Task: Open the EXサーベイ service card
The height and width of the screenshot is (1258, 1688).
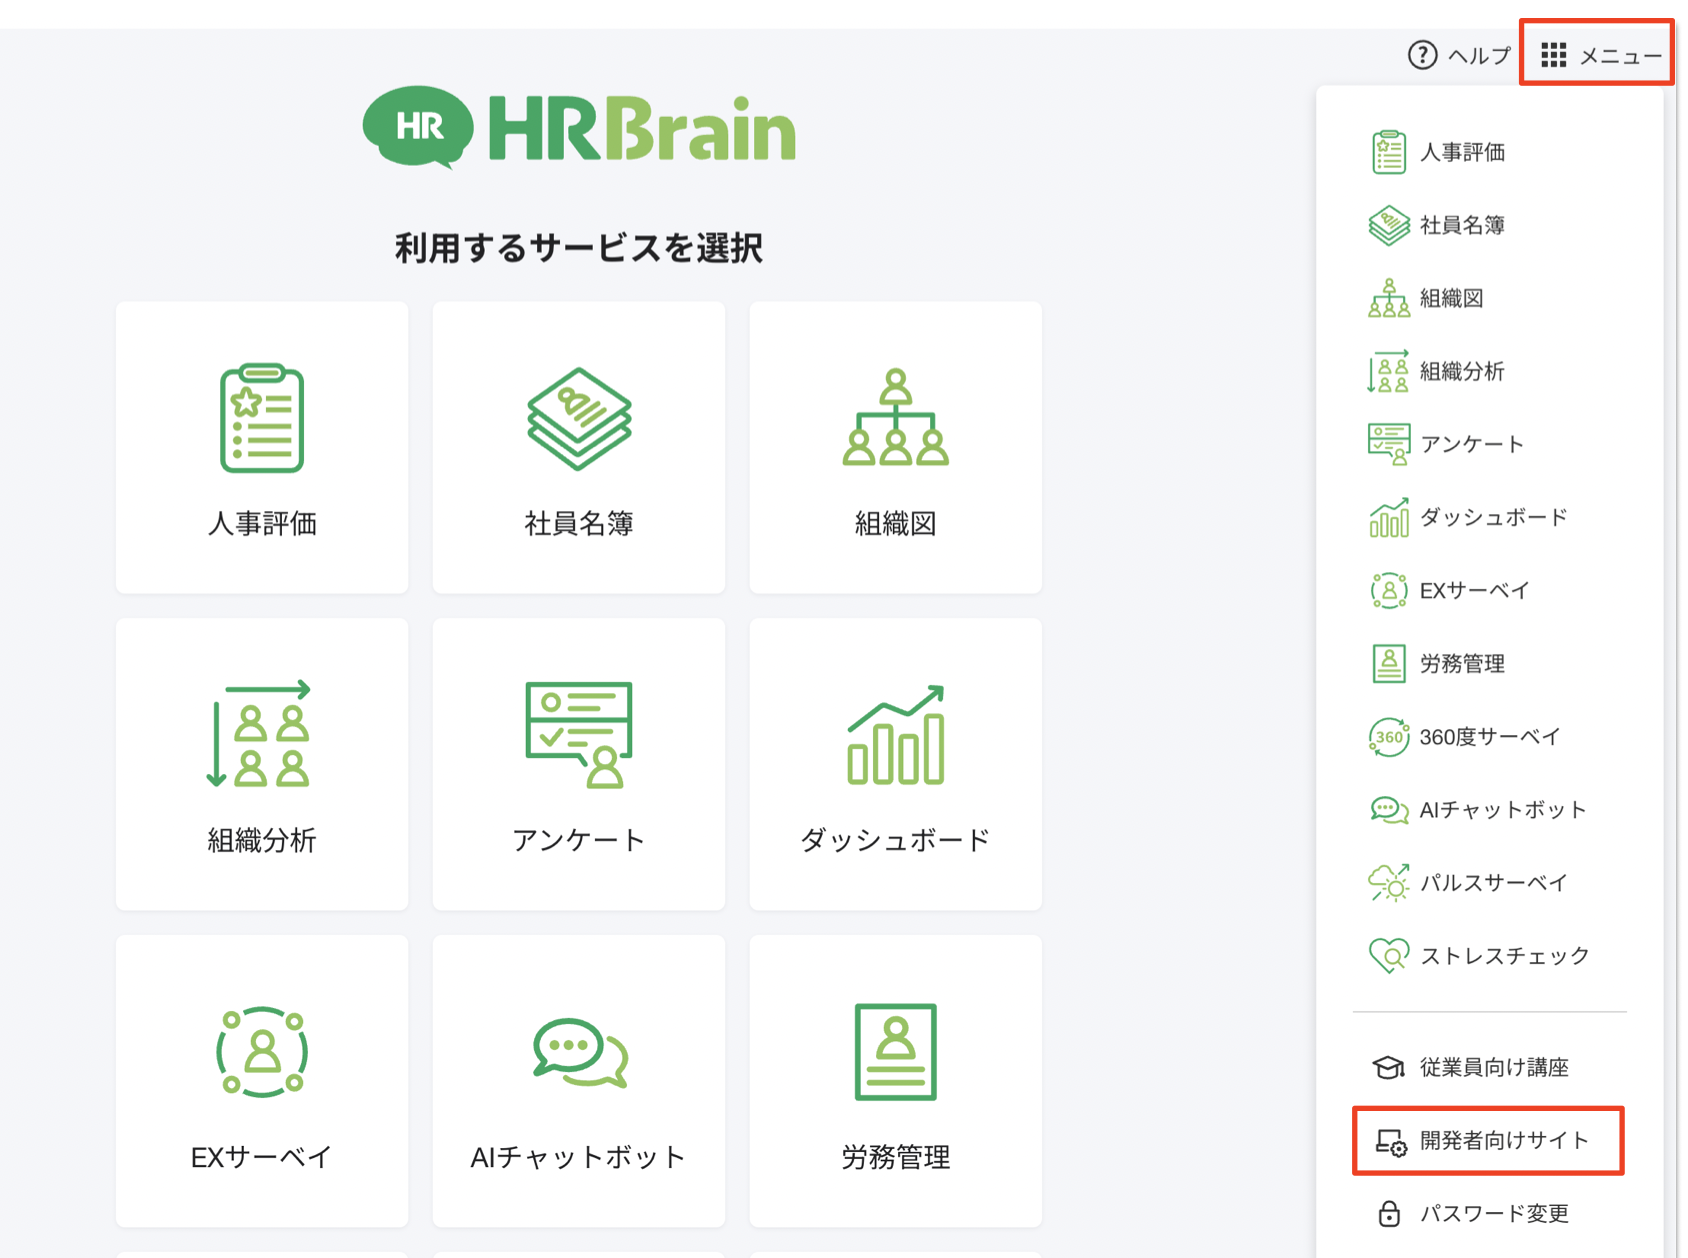Action: click(262, 1081)
